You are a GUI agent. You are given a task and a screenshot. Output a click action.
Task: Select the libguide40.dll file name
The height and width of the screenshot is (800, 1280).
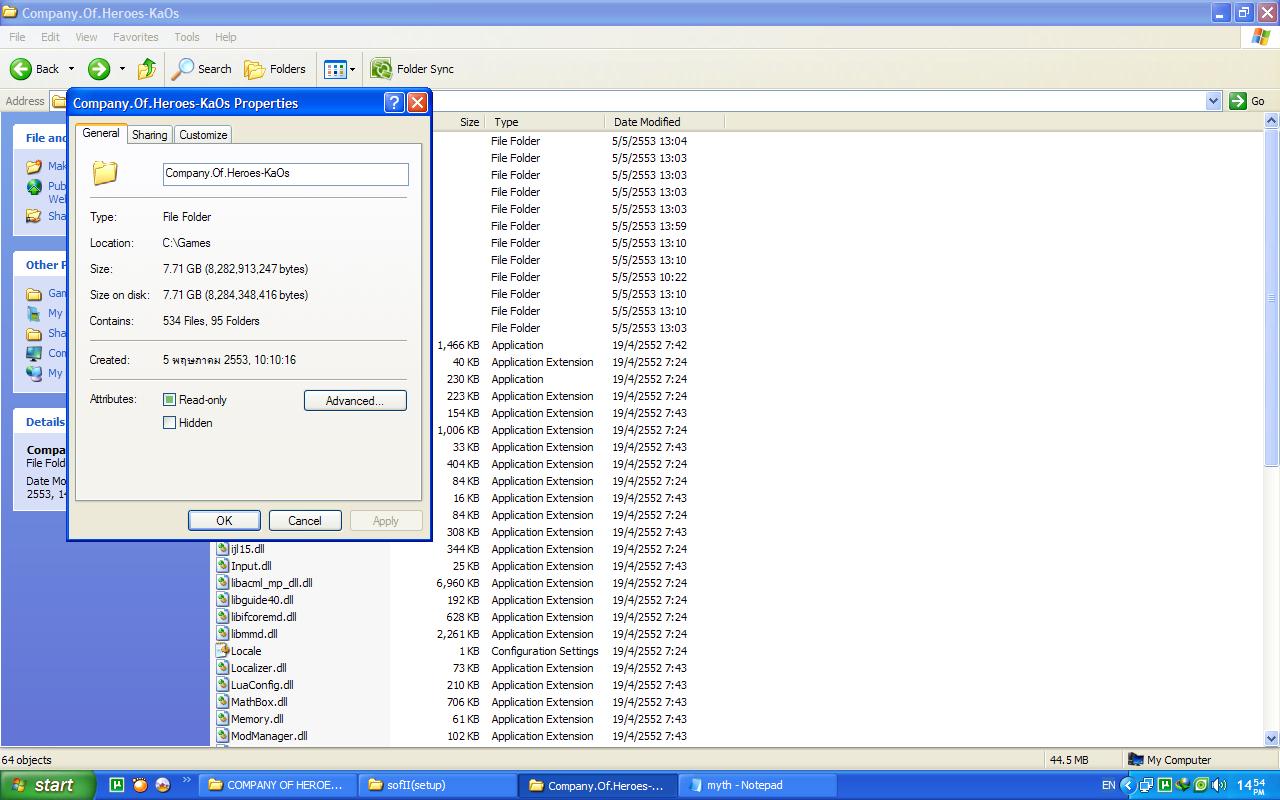[262, 600]
